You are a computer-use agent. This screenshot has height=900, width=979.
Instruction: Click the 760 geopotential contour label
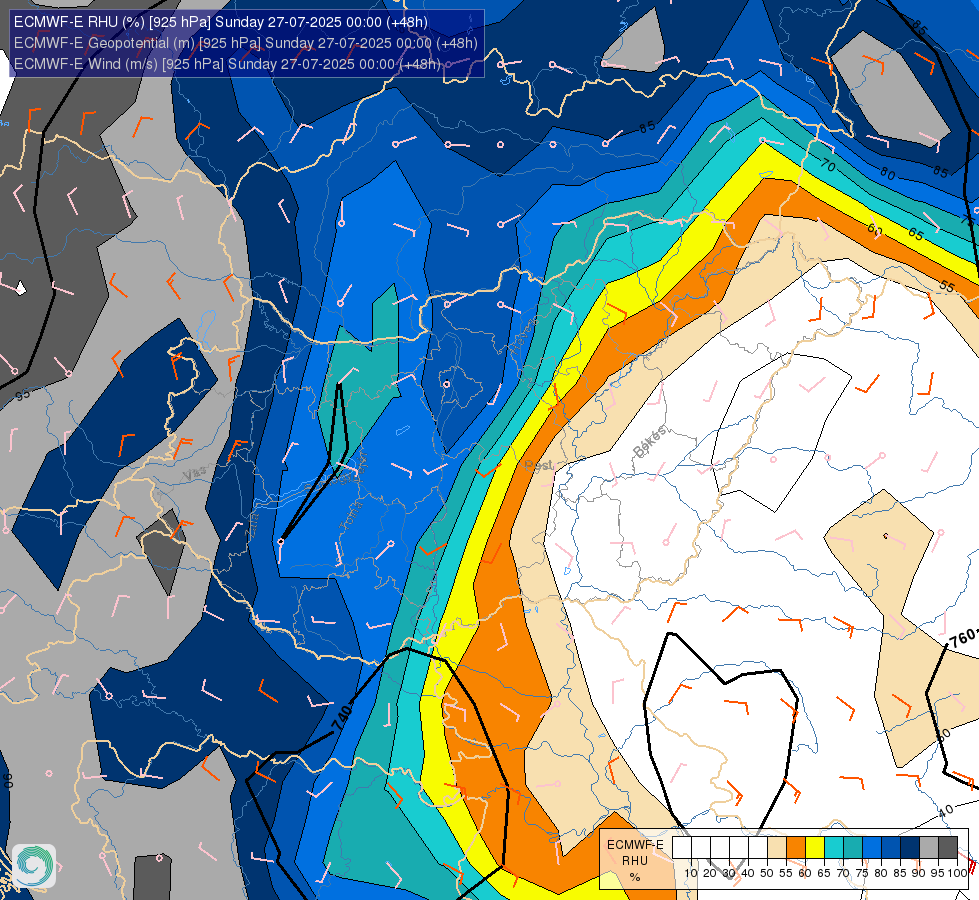coord(963,638)
